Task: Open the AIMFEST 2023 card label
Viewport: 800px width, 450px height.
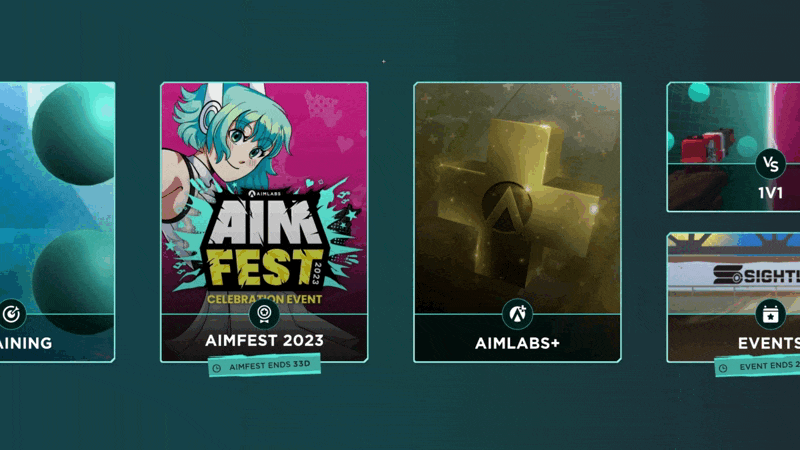Action: click(264, 340)
